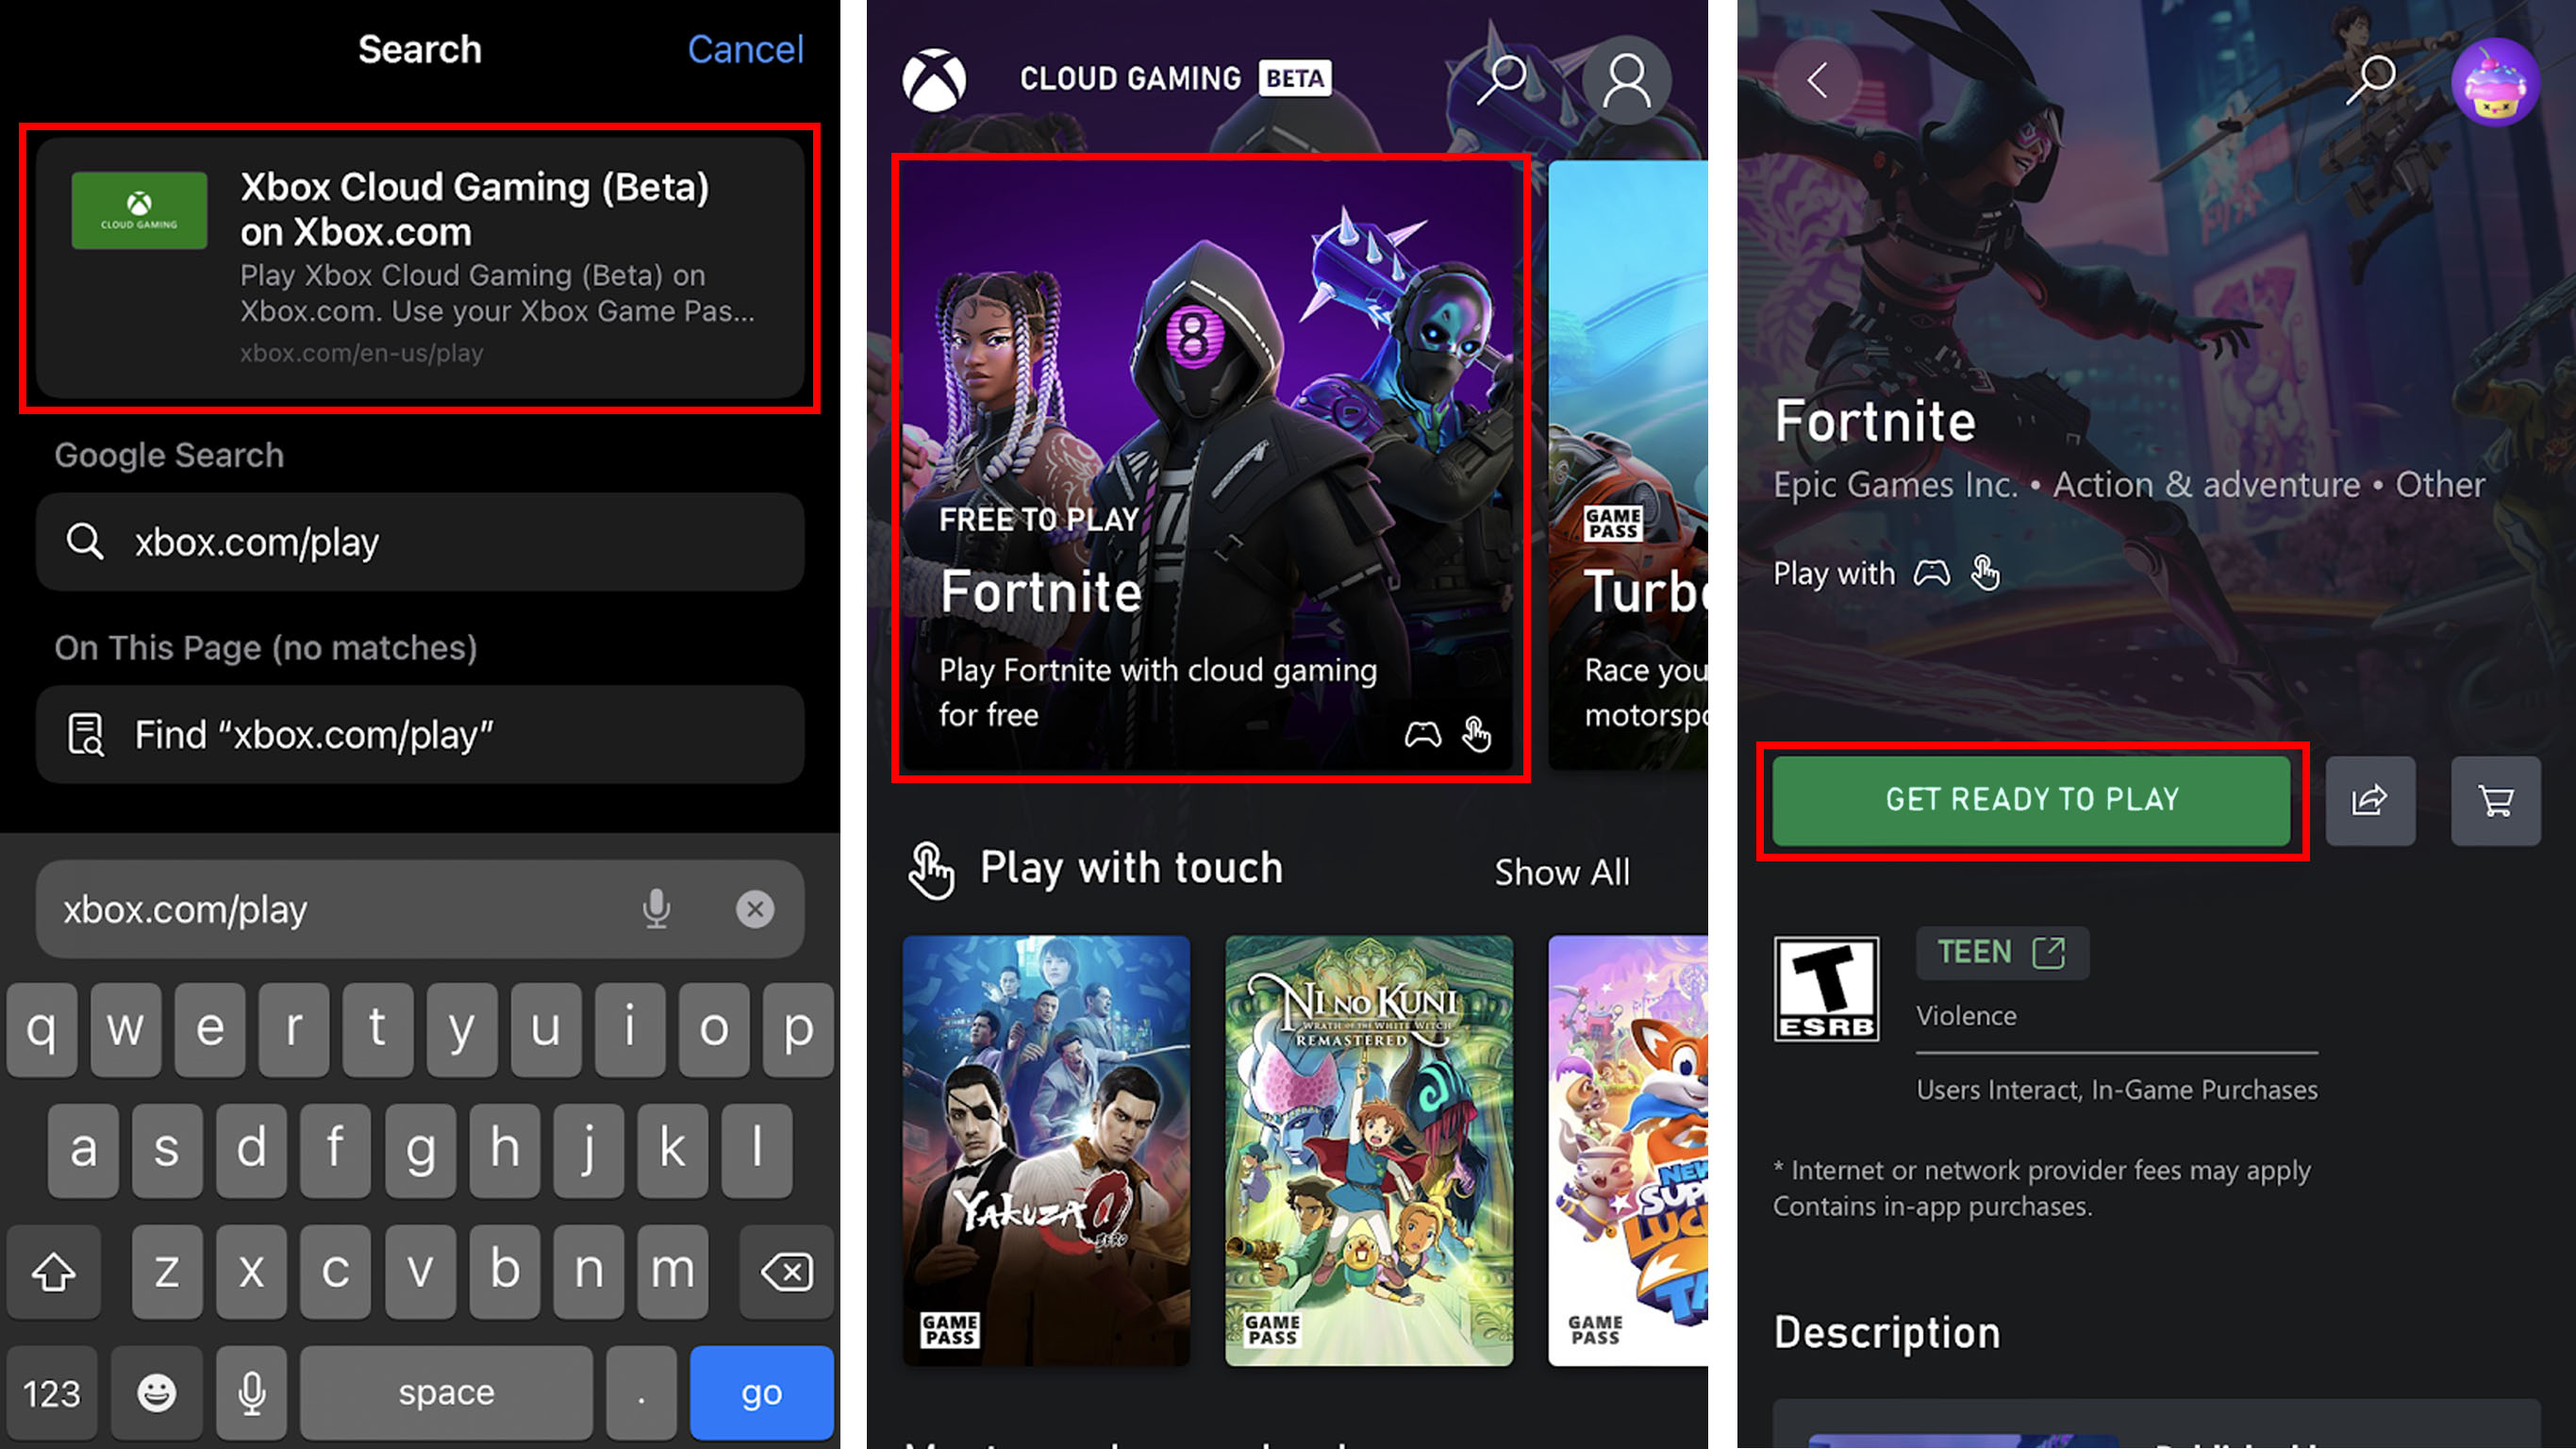
Task: Tap the 123 numbers key
Action: coord(52,1392)
